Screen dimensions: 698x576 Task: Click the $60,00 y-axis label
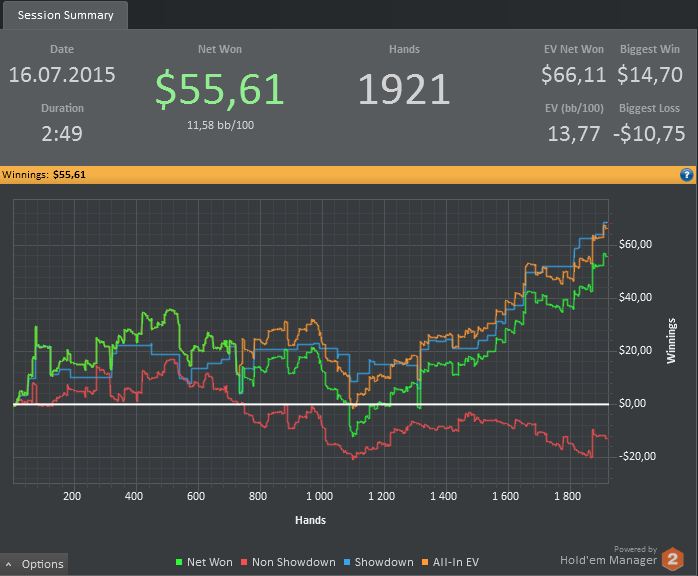point(635,244)
